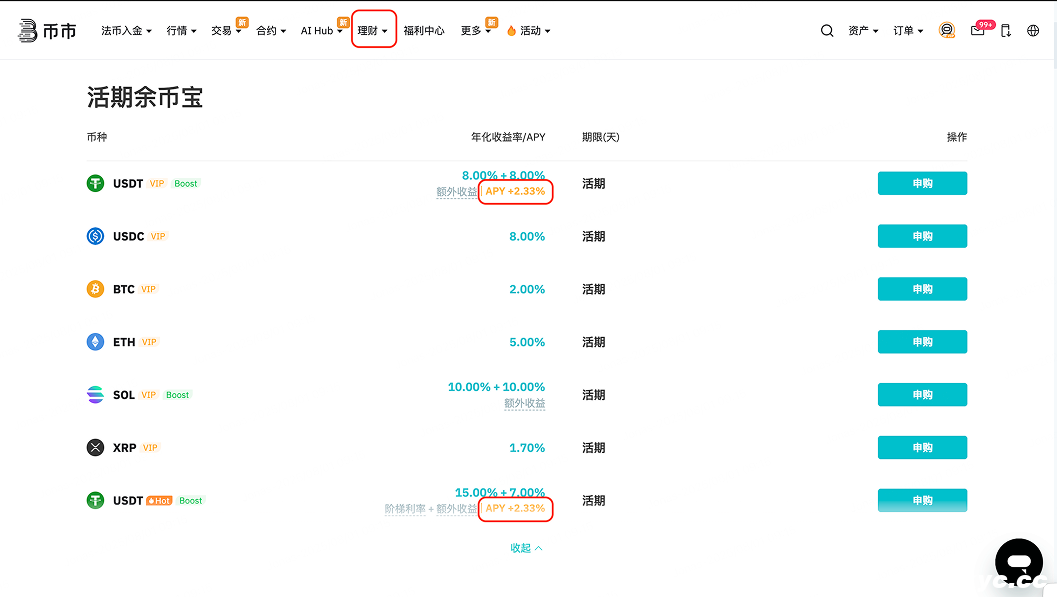1057x597 pixels.
Task: Click the 额外收益 link under SOL rate
Action: 525,404
